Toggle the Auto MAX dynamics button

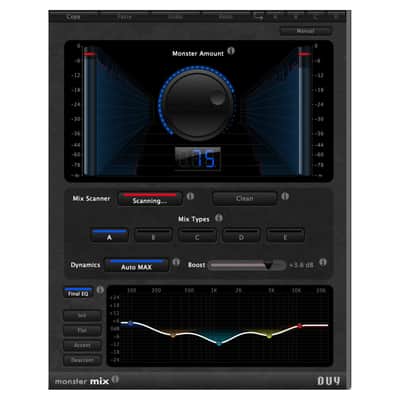(x=137, y=265)
